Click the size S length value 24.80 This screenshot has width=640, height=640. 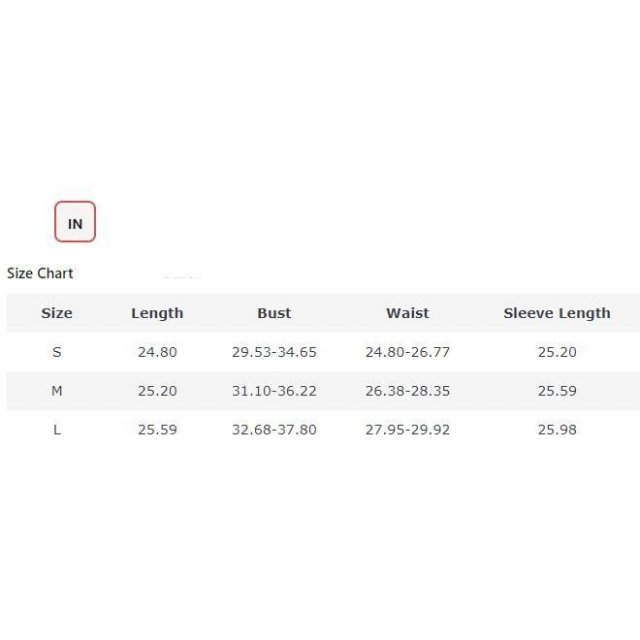coord(157,352)
